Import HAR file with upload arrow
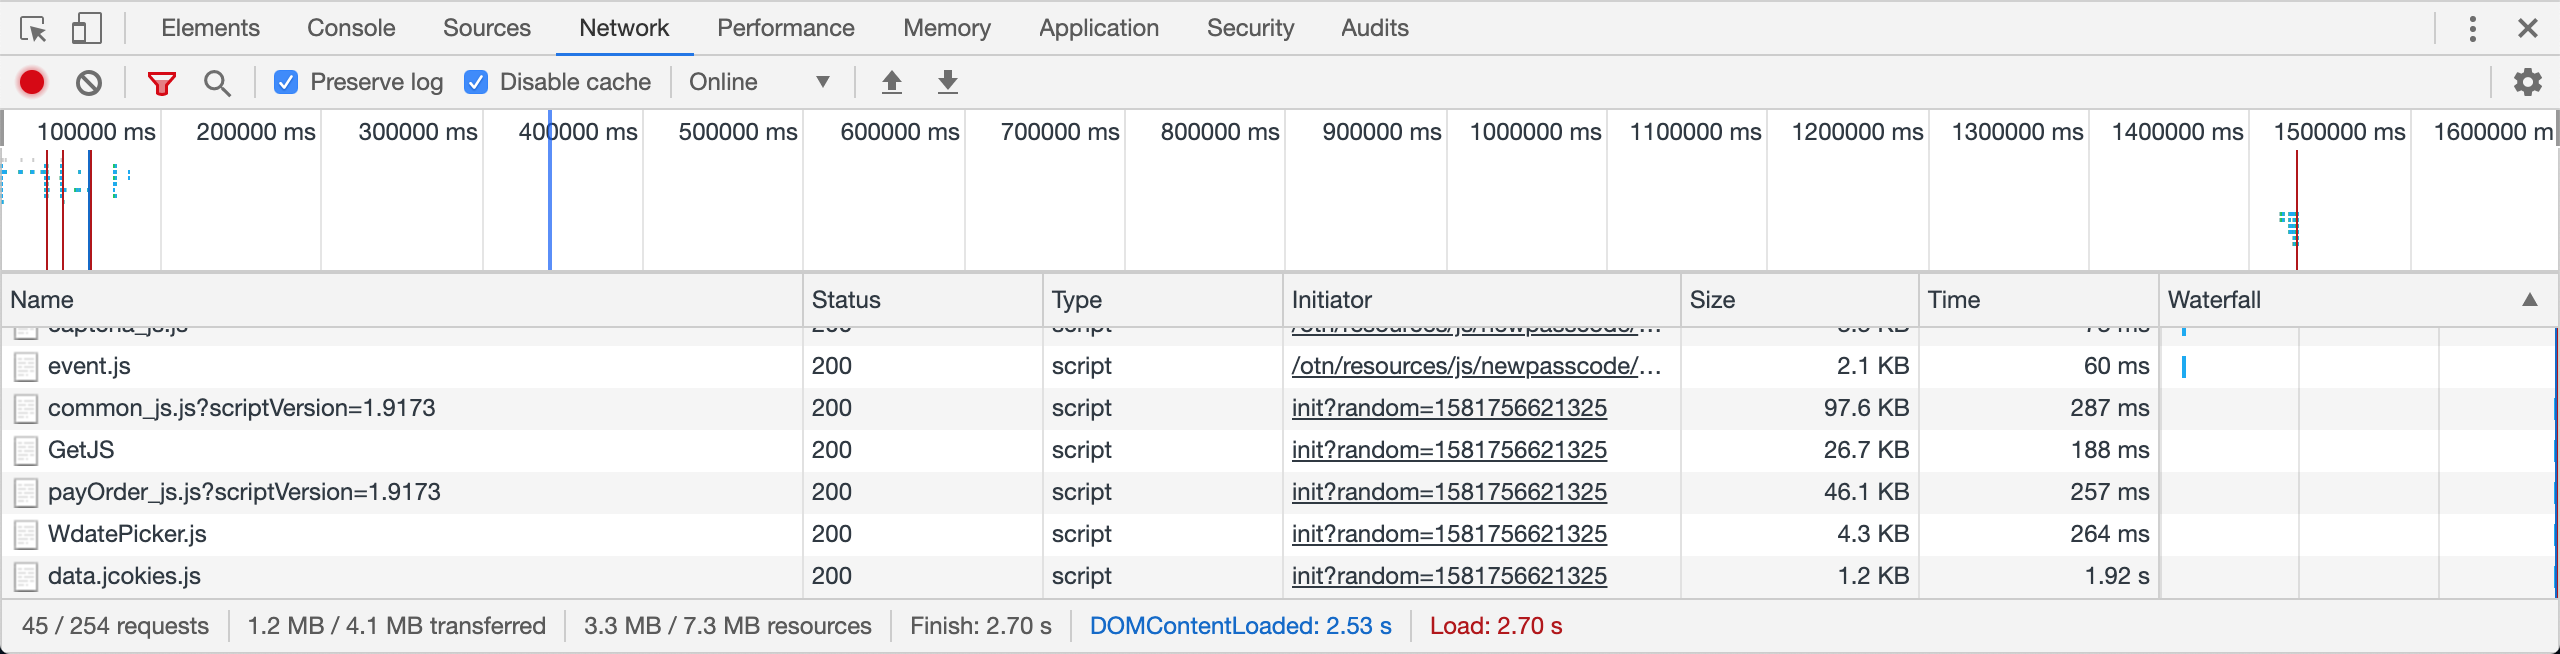 click(891, 82)
